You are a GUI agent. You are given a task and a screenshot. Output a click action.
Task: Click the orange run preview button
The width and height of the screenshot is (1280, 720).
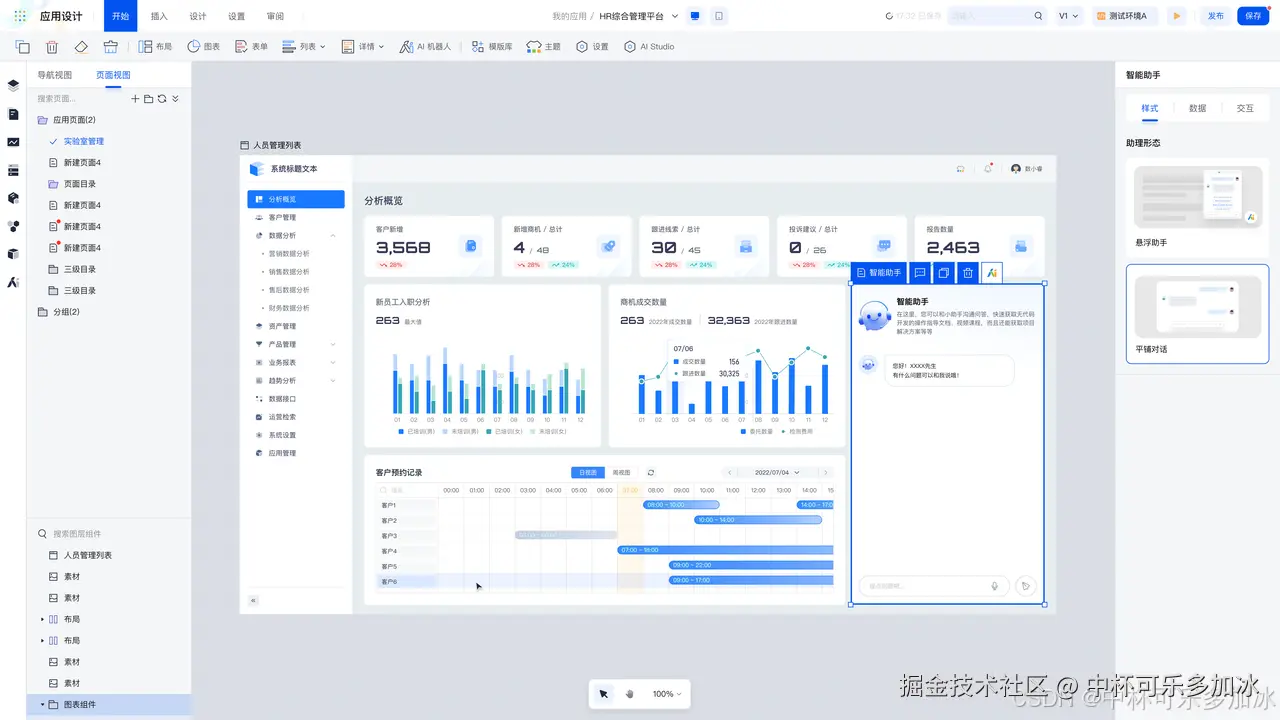[x=1177, y=16]
